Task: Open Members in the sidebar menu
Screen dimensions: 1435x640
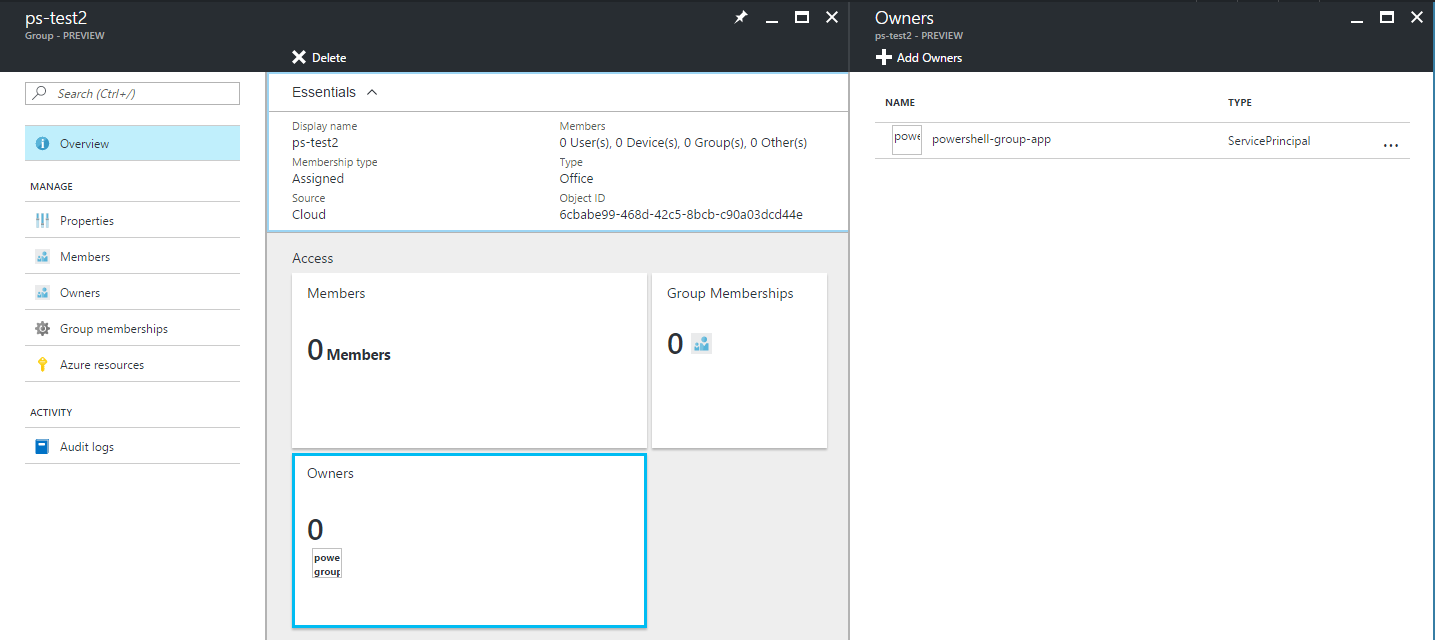Action: (132, 257)
